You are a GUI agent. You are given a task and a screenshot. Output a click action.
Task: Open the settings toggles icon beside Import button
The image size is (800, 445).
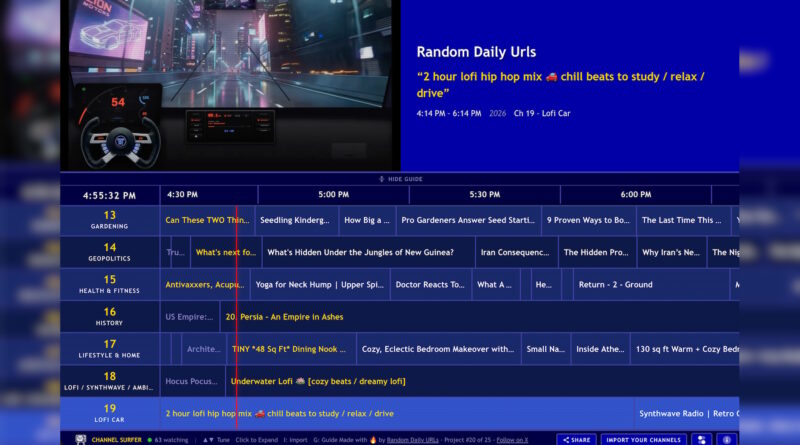pyautogui.click(x=701, y=439)
